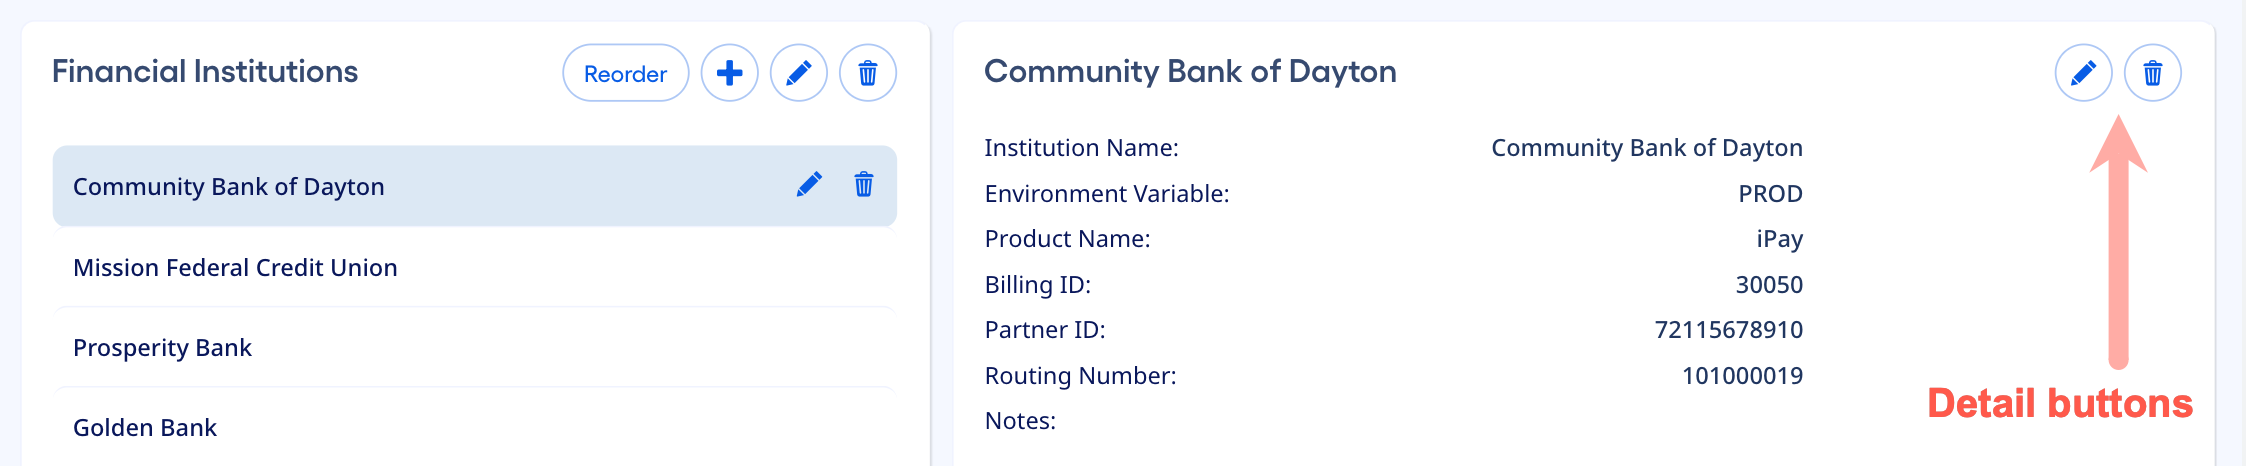Add a new financial institution with plus icon
This screenshot has width=2246, height=466.
[730, 73]
